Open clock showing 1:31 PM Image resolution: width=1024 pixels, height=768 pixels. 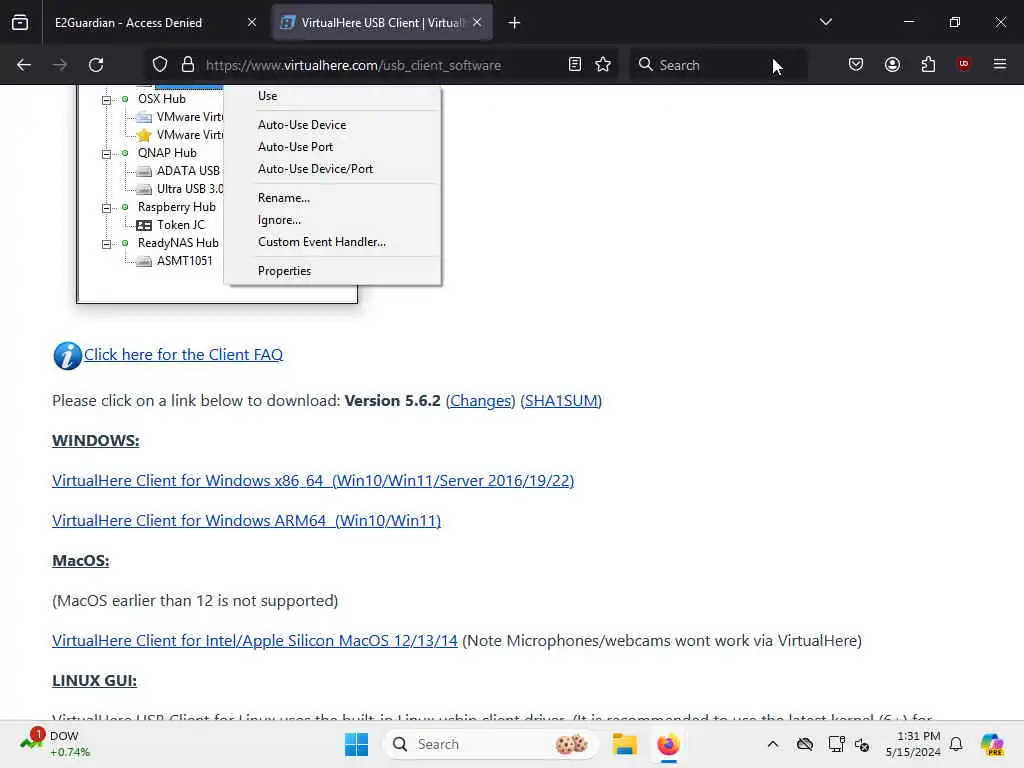[913, 744]
